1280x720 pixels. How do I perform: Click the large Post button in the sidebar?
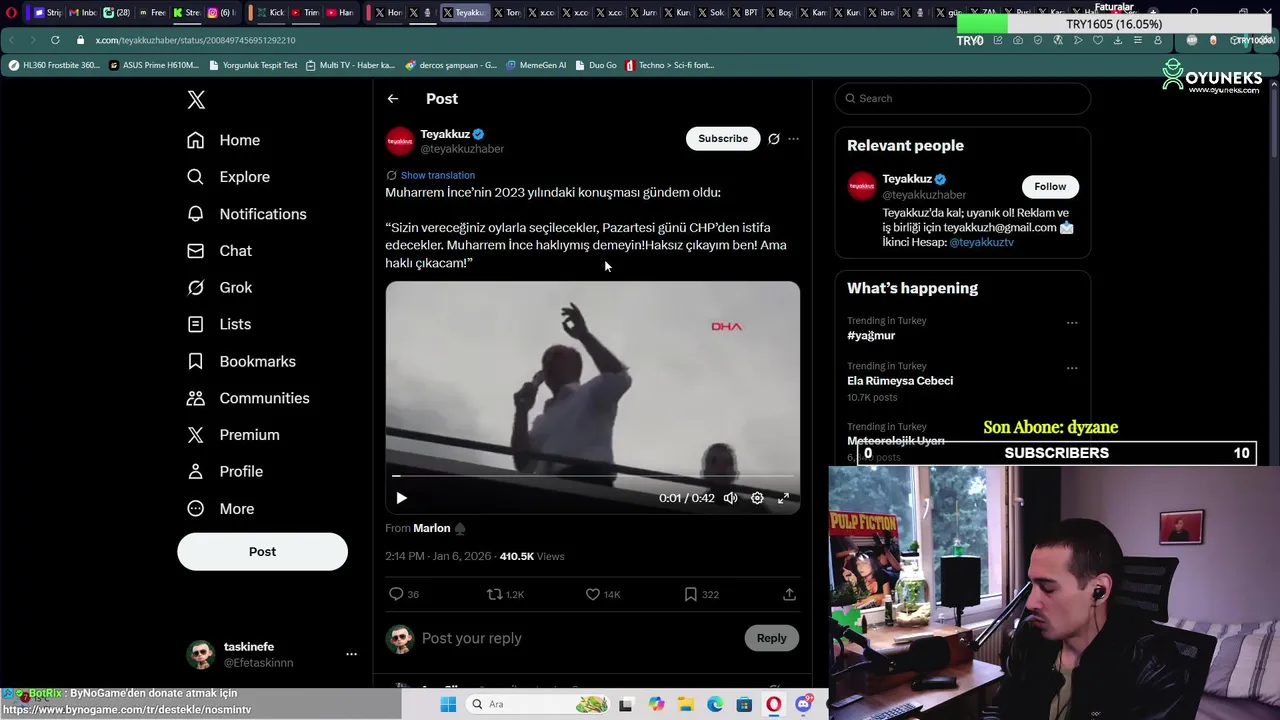click(262, 552)
